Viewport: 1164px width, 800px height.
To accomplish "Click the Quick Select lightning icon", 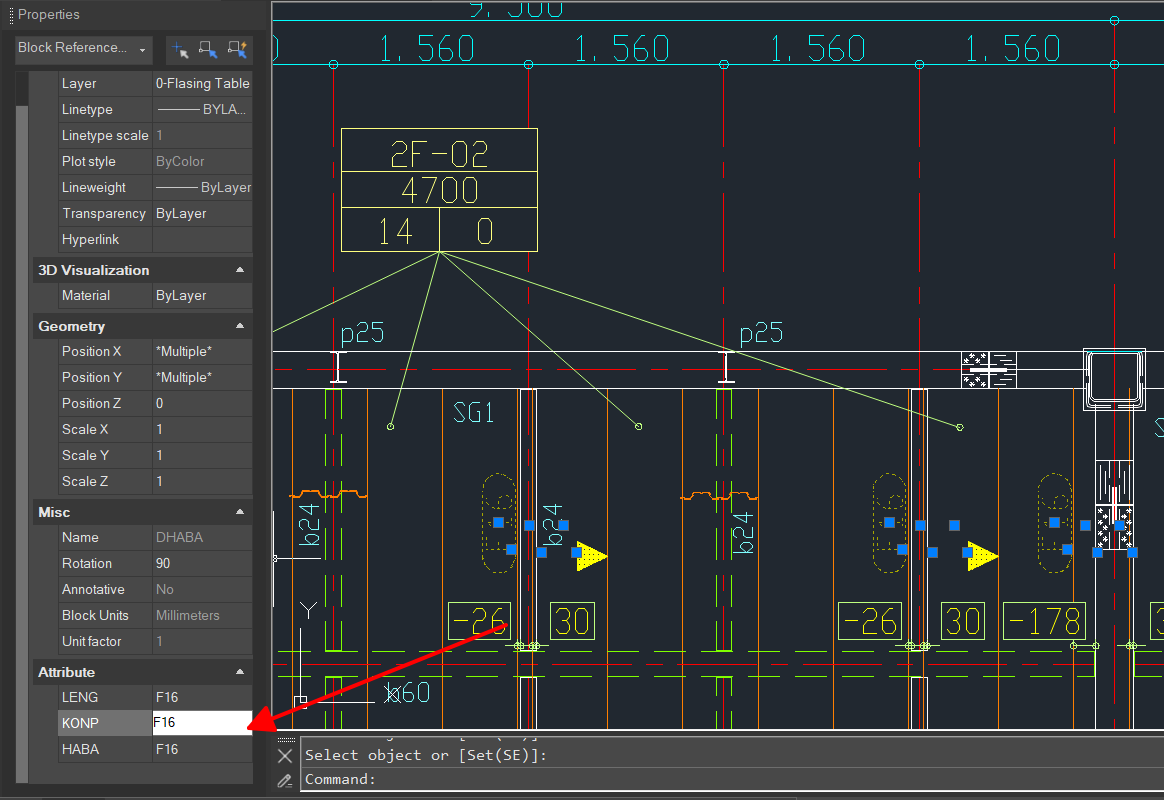I will pyautogui.click(x=237, y=48).
